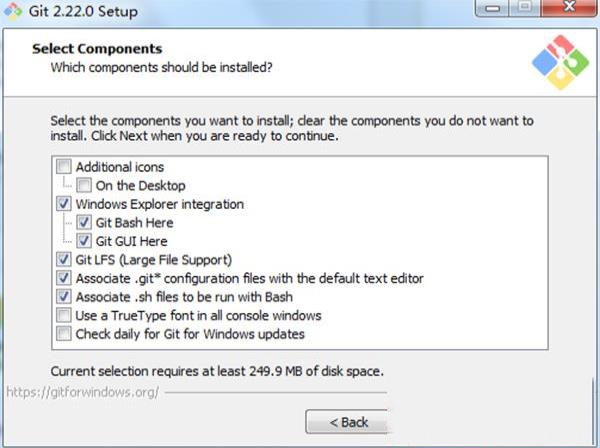Click the Git logo icon in title bar

coord(14,13)
